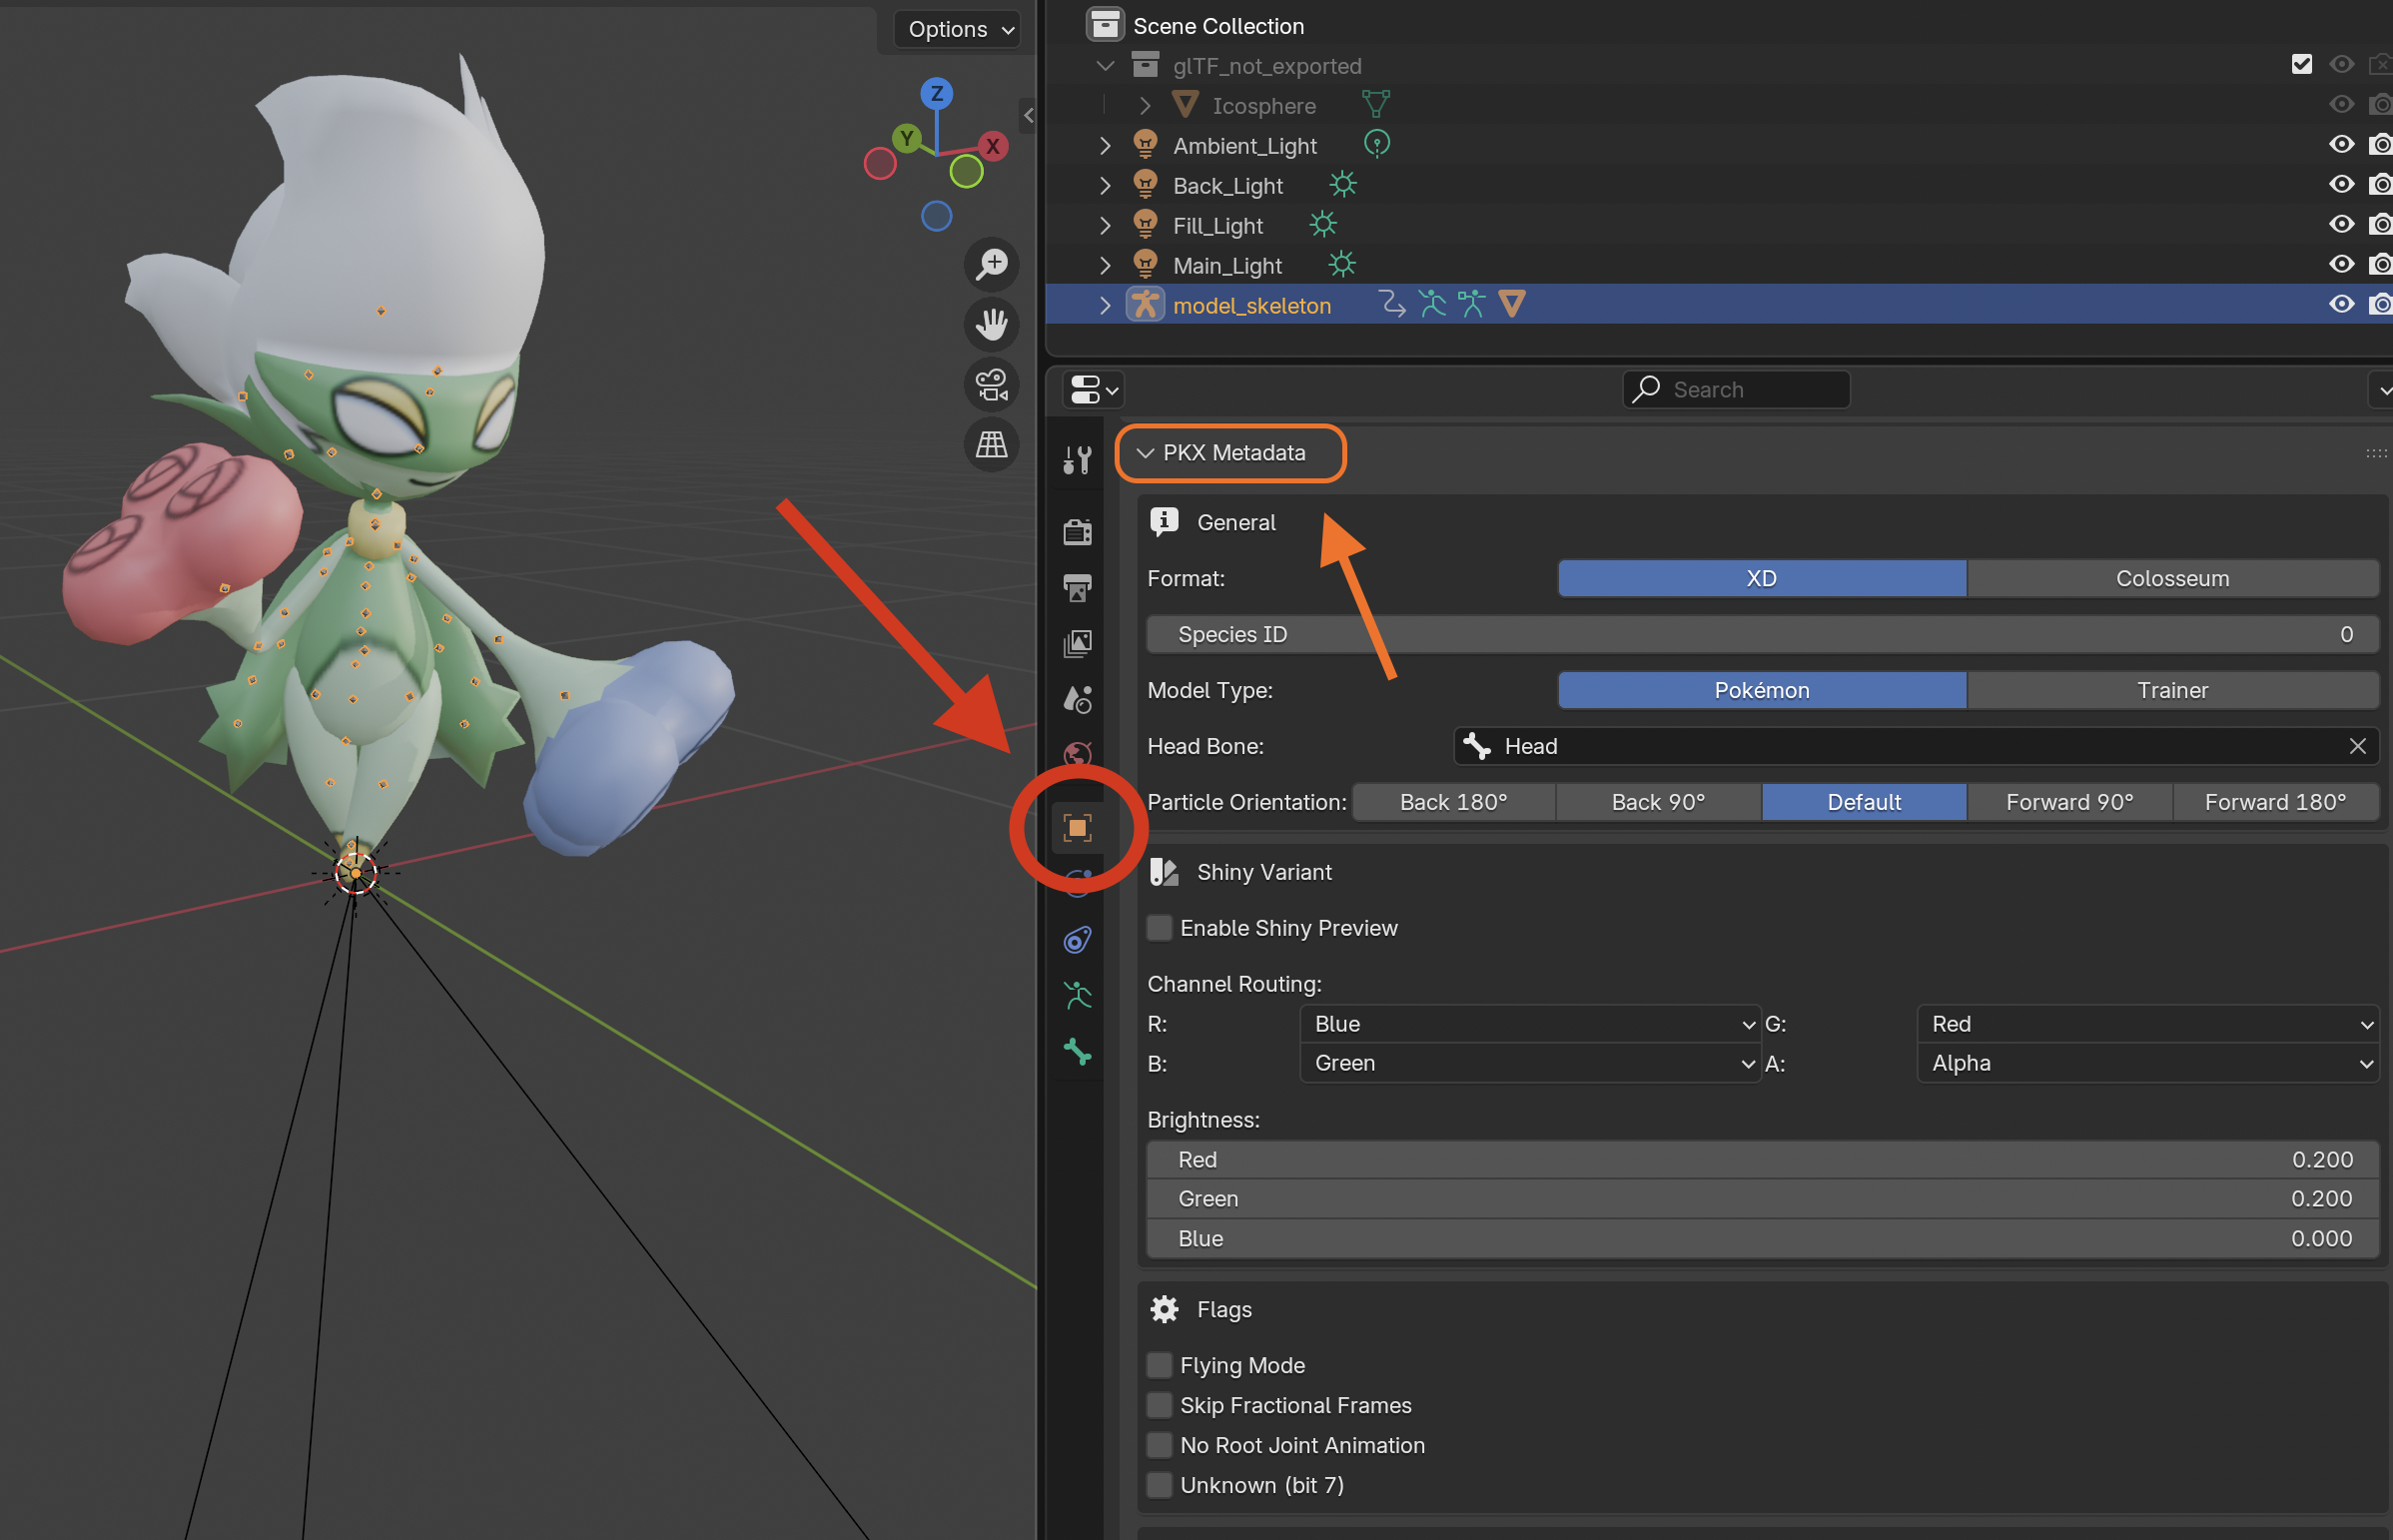2393x1540 pixels.
Task: Expand the Icosphere tree item
Action: 1145,105
